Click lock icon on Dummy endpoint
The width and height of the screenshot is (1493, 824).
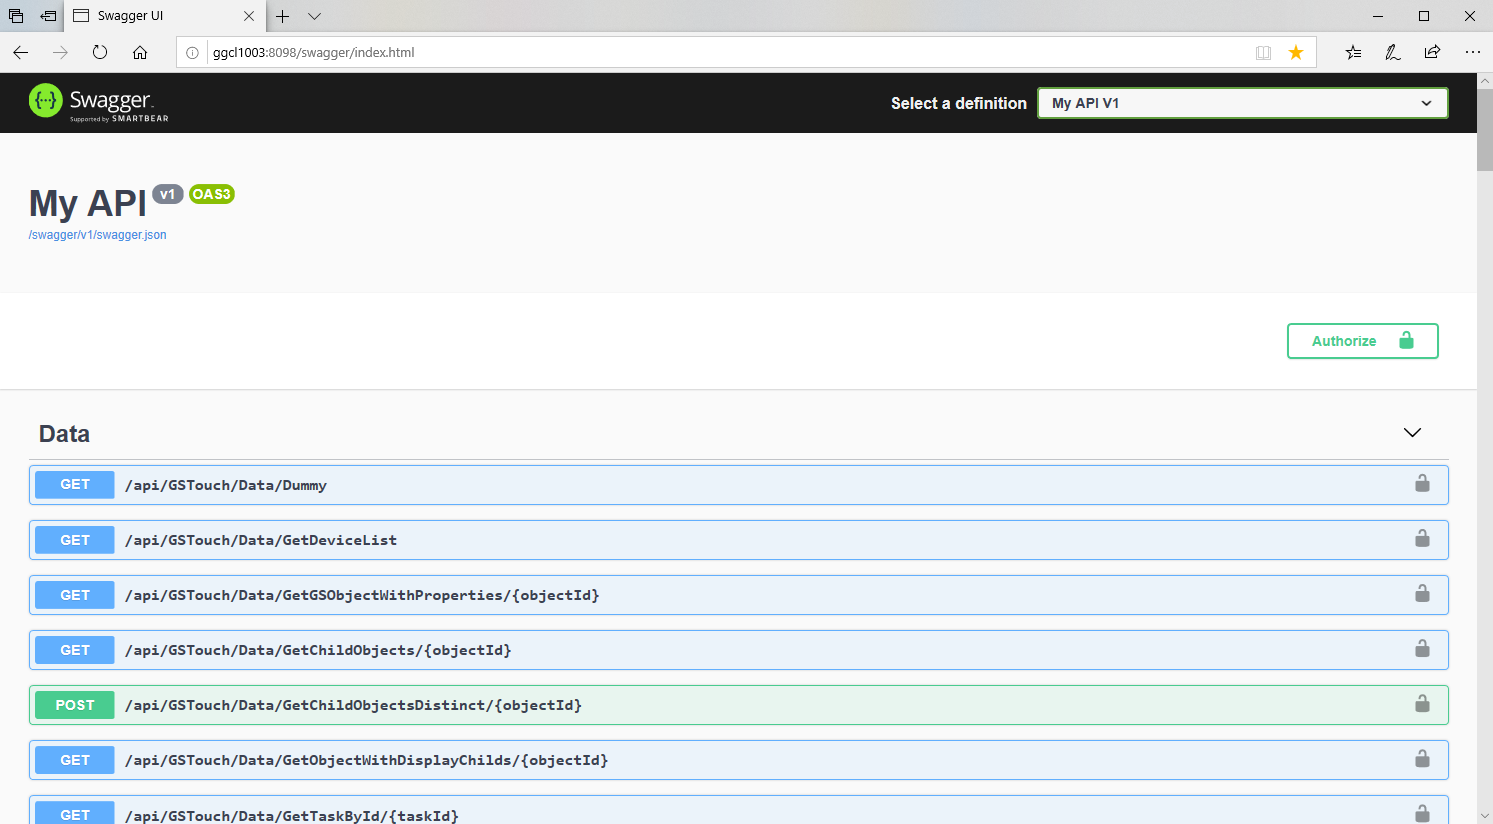point(1422,484)
